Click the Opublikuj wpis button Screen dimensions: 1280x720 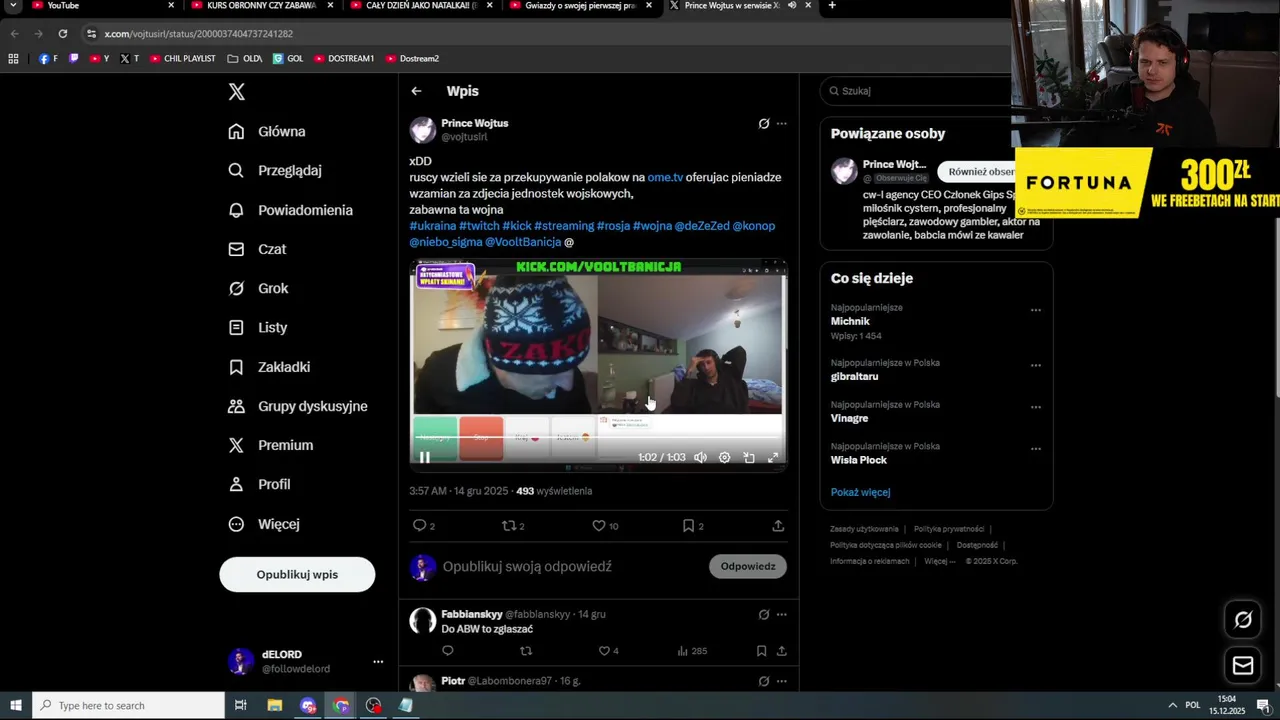point(297,574)
